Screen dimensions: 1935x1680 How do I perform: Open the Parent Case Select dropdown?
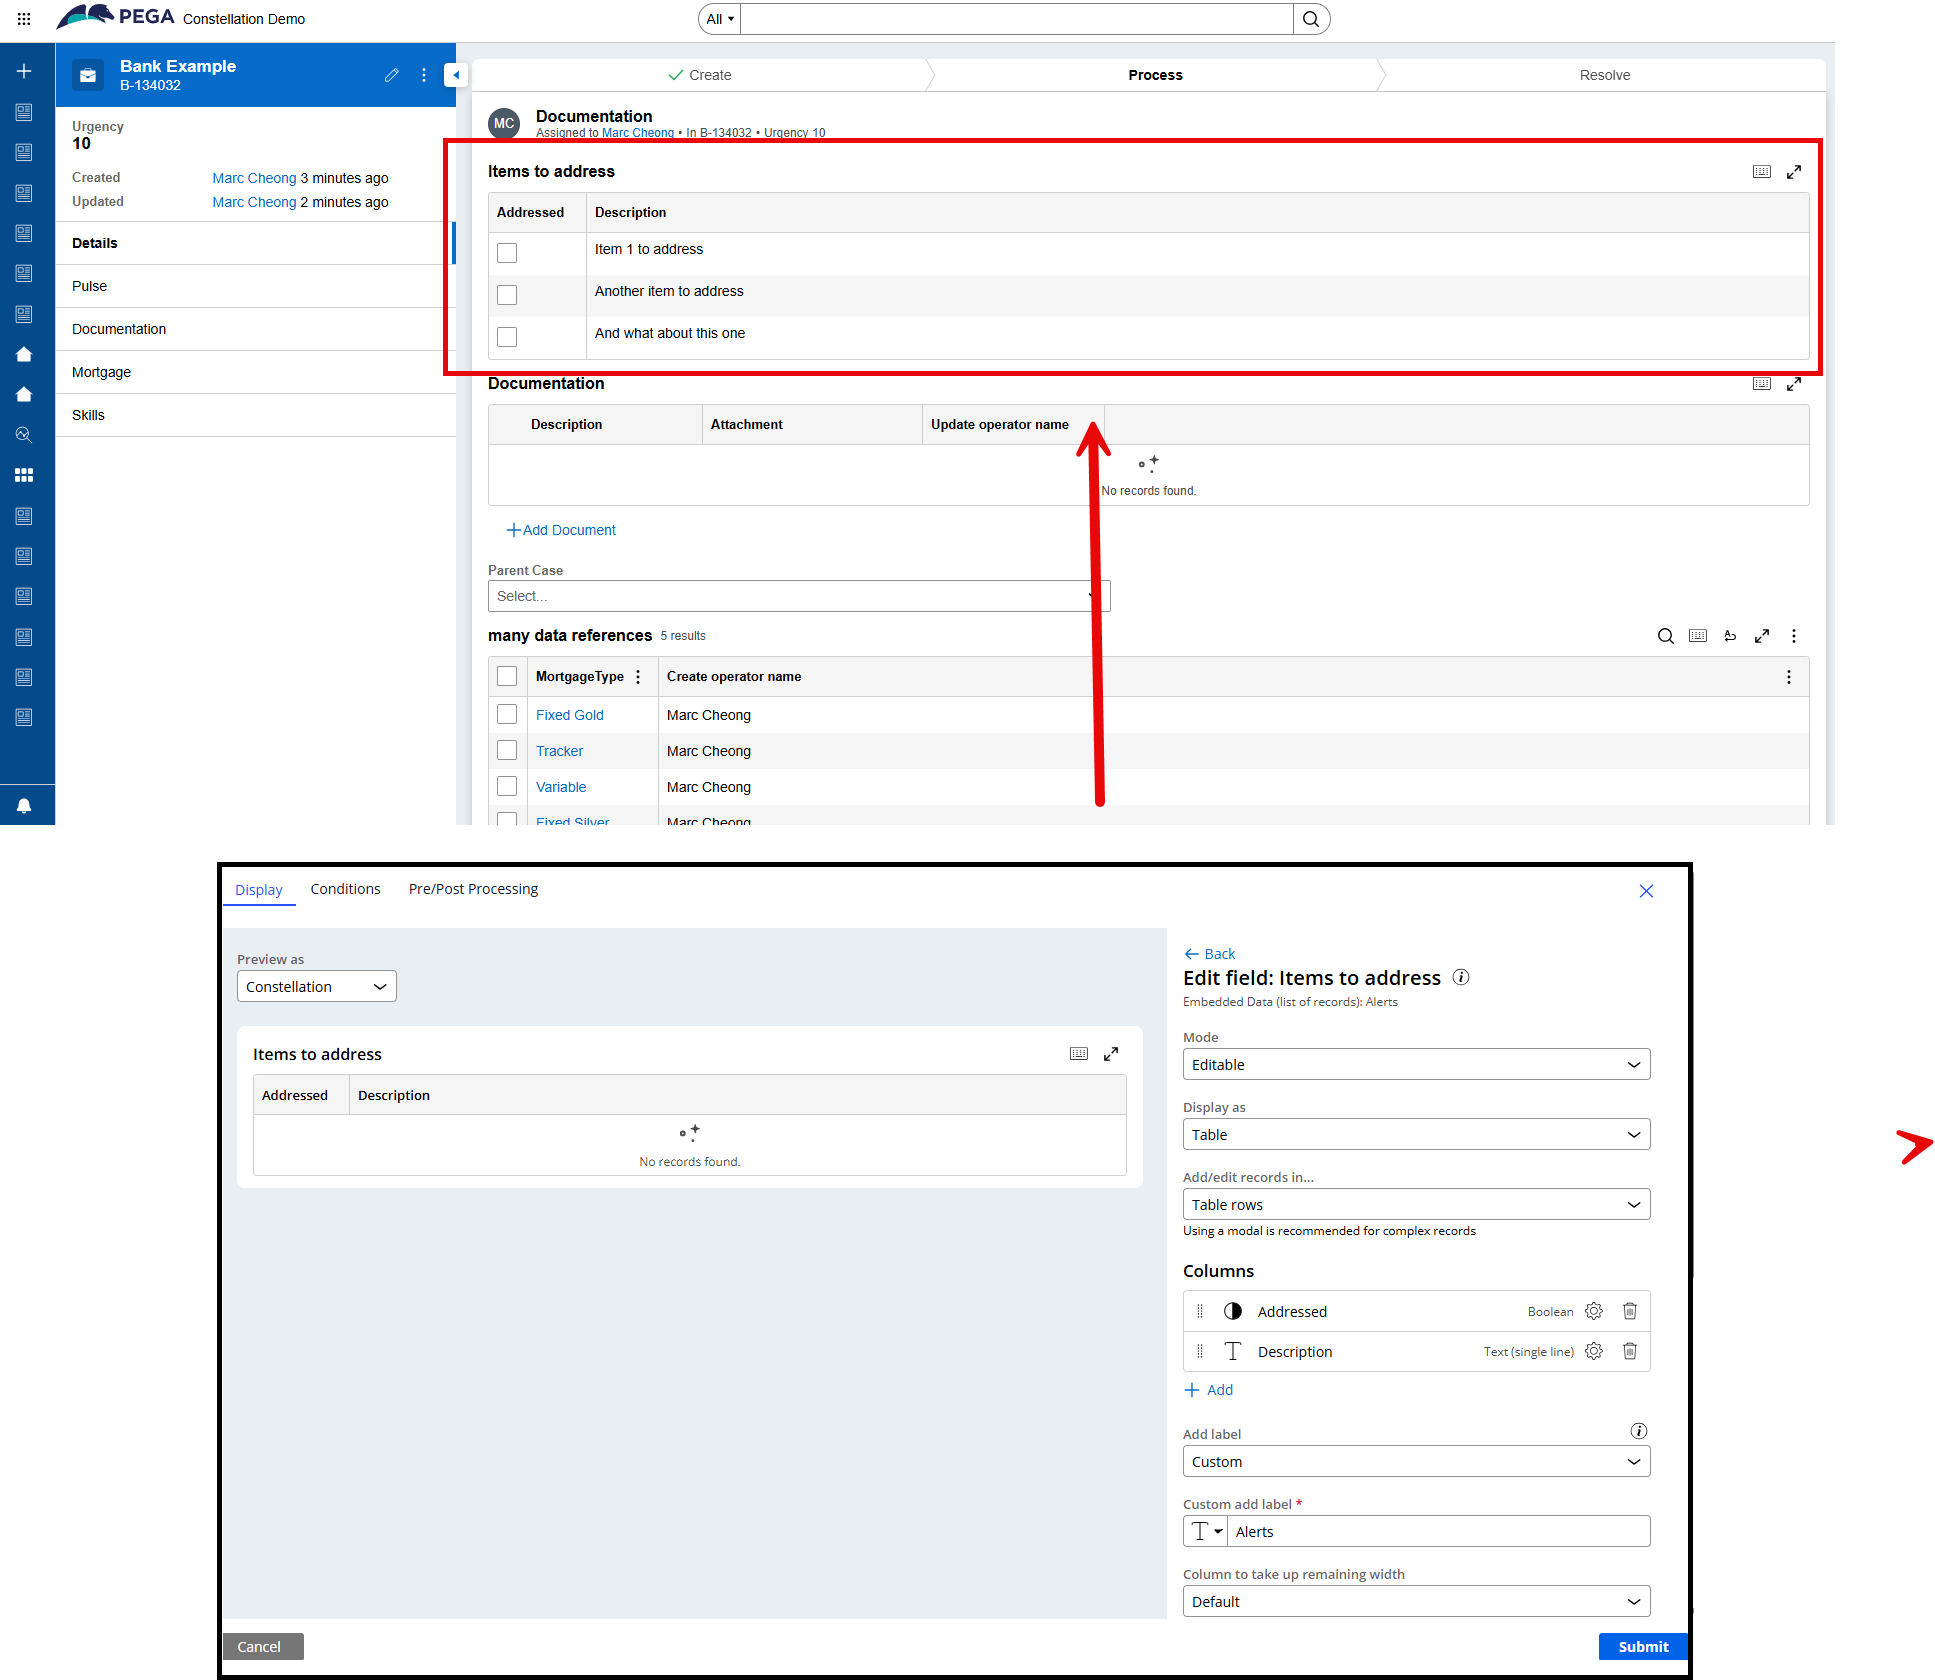tap(797, 596)
